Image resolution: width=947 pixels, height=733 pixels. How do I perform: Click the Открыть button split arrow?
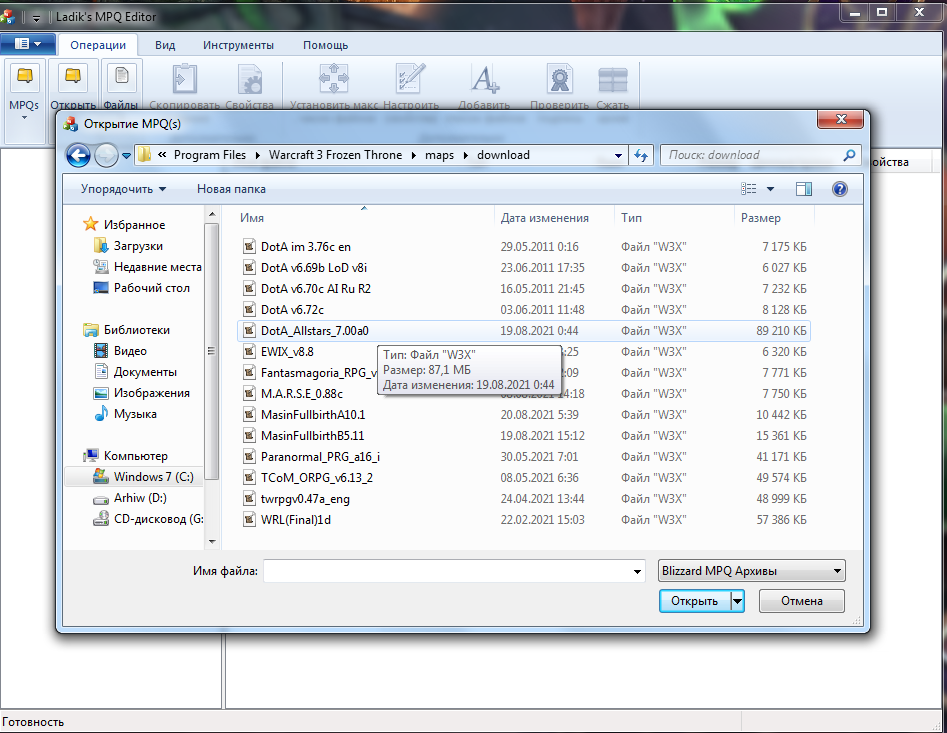click(x=737, y=601)
